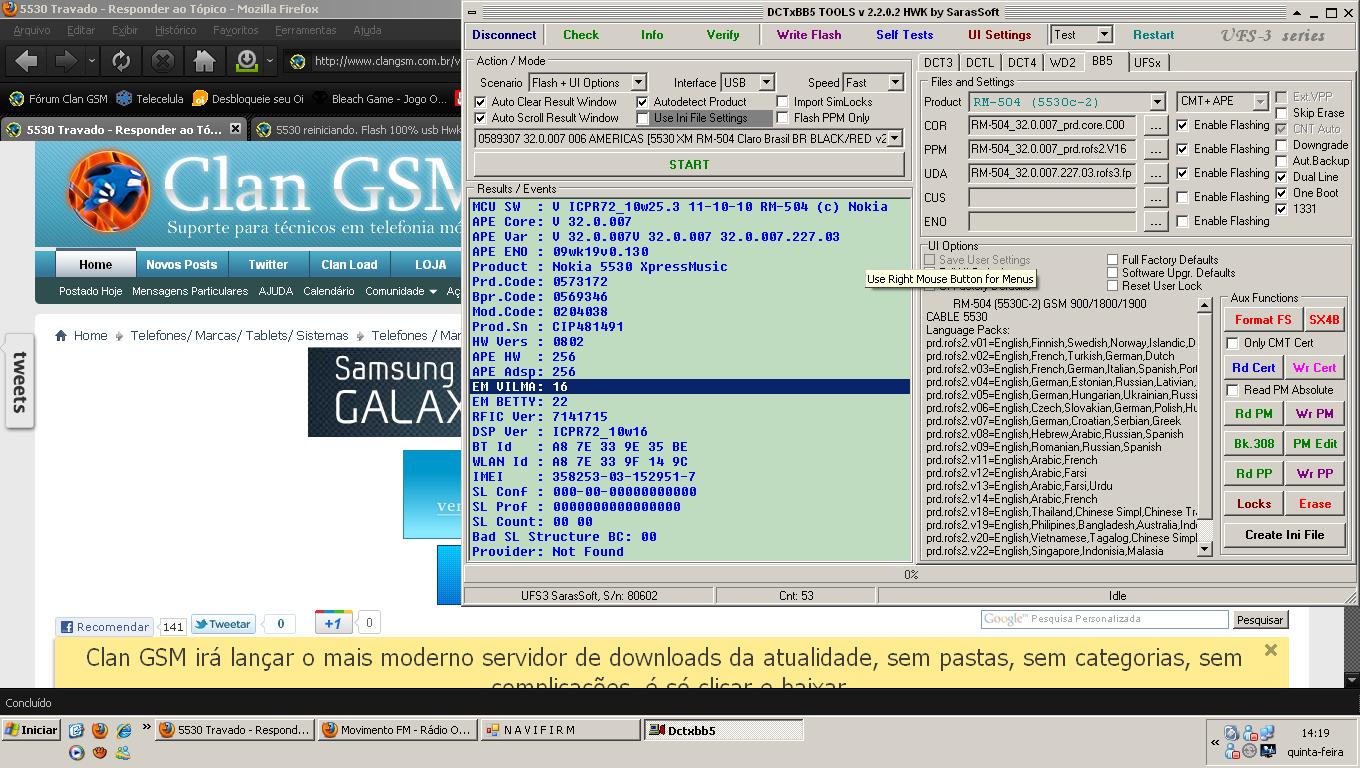1360x768 pixels.
Task: Enable Flash PPM Only option
Action: 783,118
